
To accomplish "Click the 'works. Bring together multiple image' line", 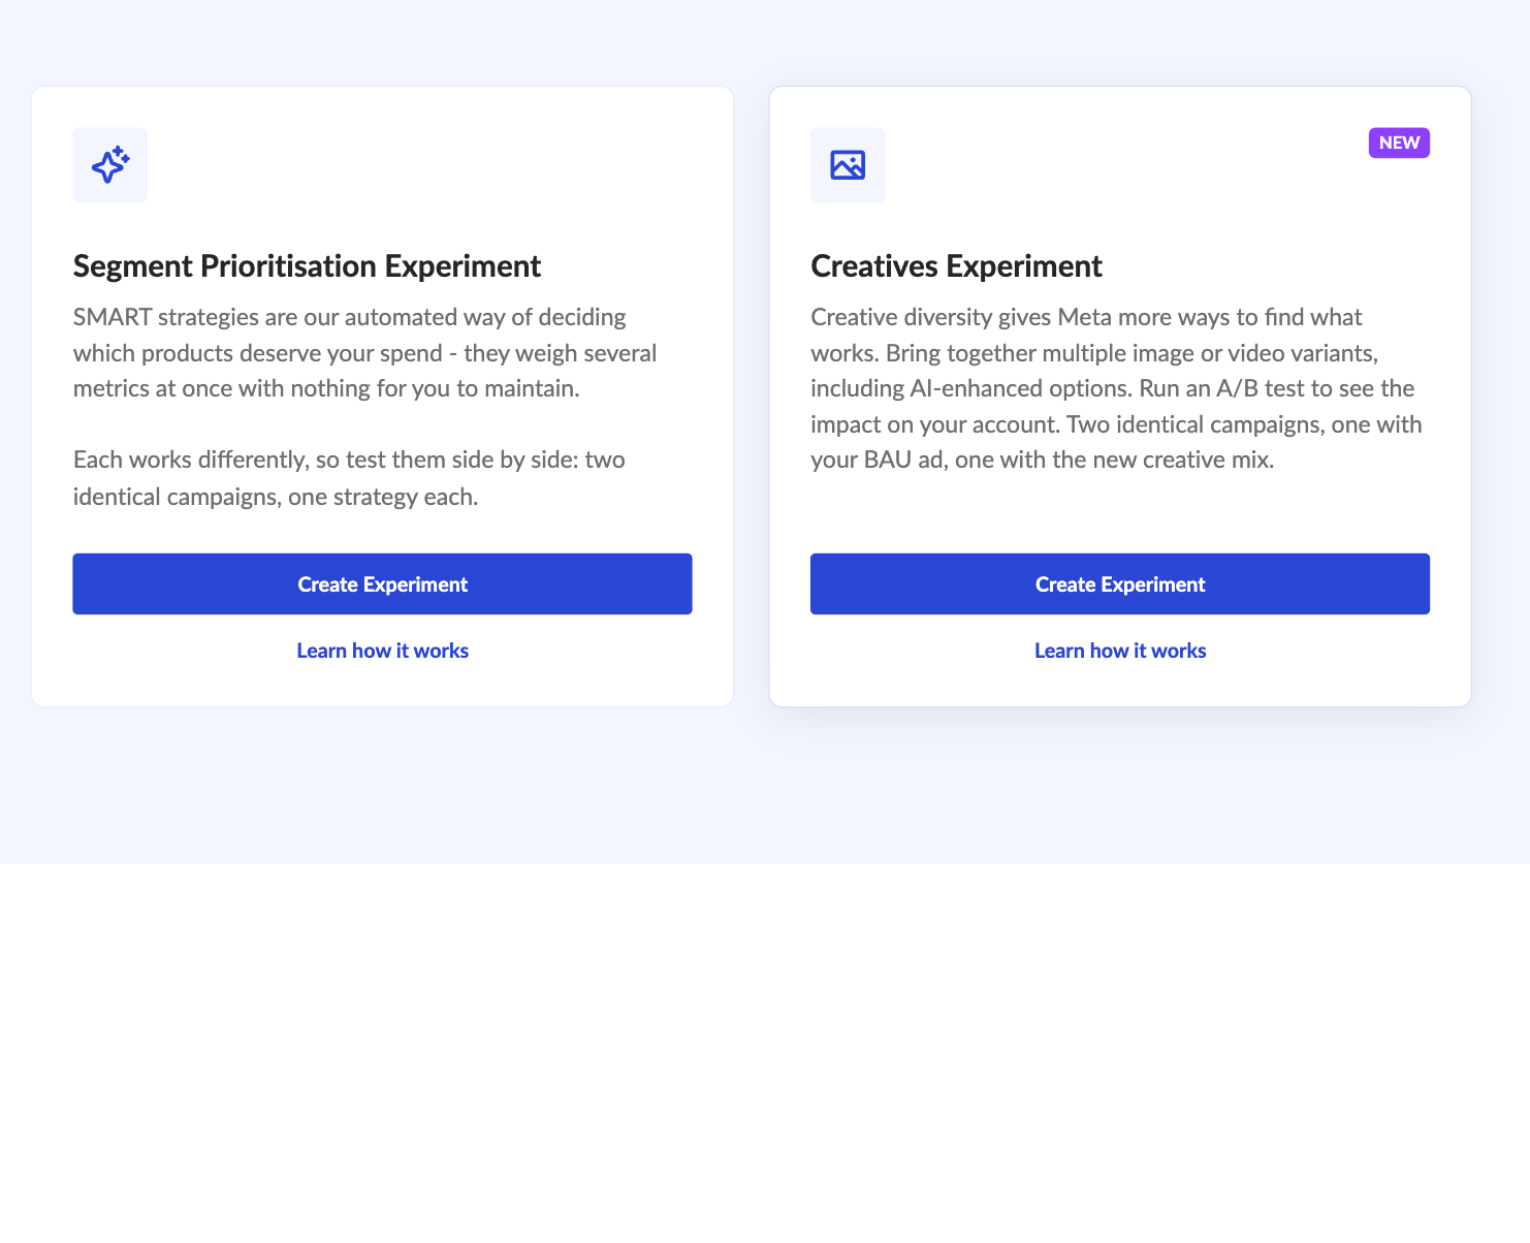I will (x=1094, y=353).
